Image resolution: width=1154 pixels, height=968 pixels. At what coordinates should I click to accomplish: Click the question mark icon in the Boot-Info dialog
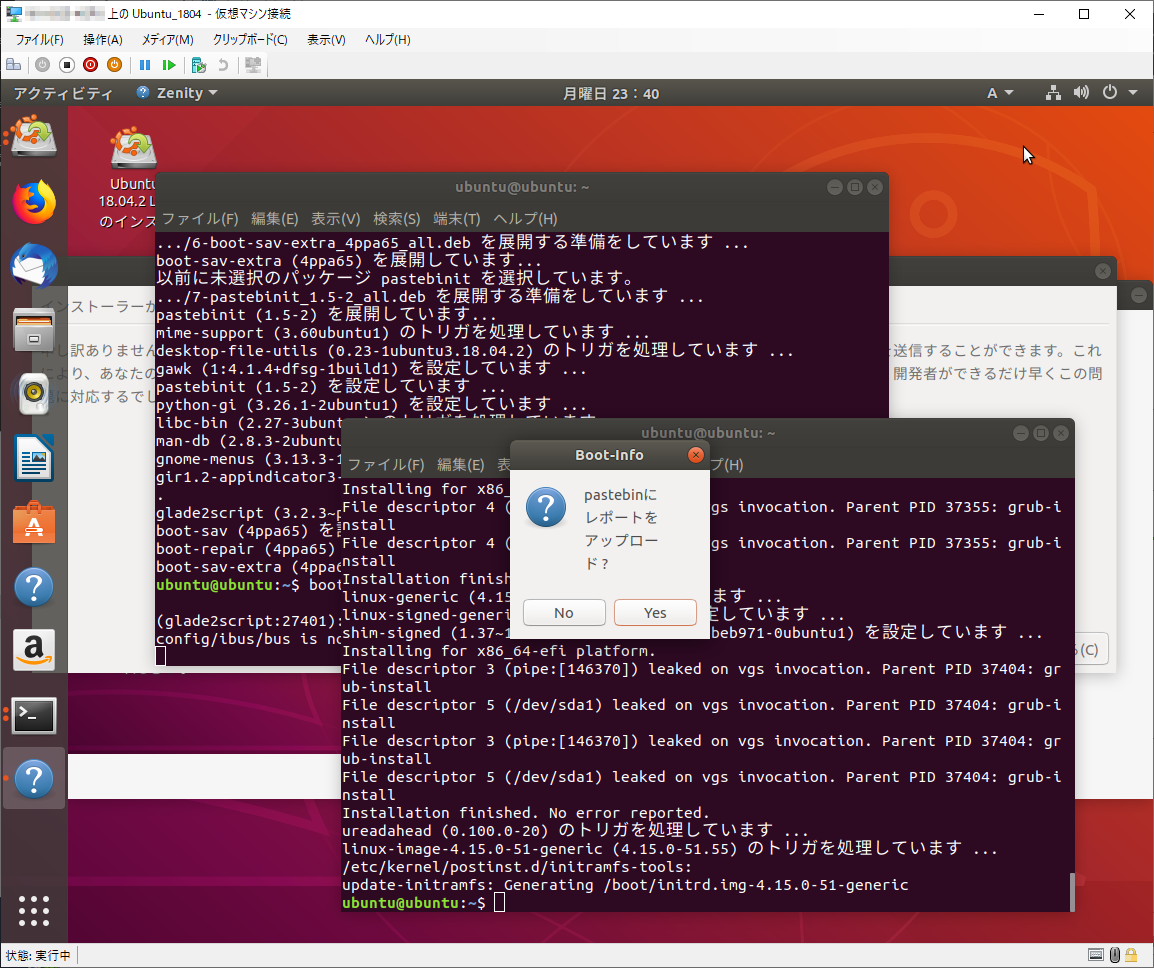pyautogui.click(x=546, y=507)
